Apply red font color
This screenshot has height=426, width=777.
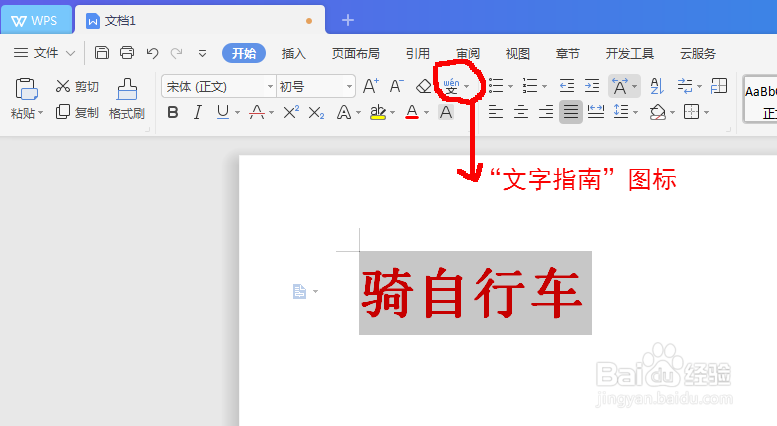point(412,112)
